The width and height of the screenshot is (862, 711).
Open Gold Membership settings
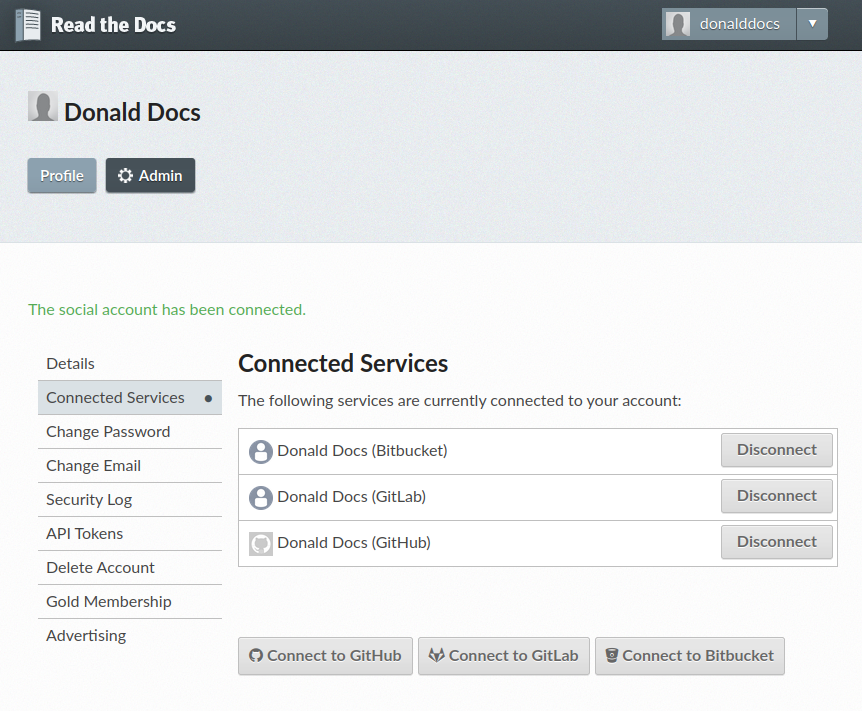coord(109,602)
